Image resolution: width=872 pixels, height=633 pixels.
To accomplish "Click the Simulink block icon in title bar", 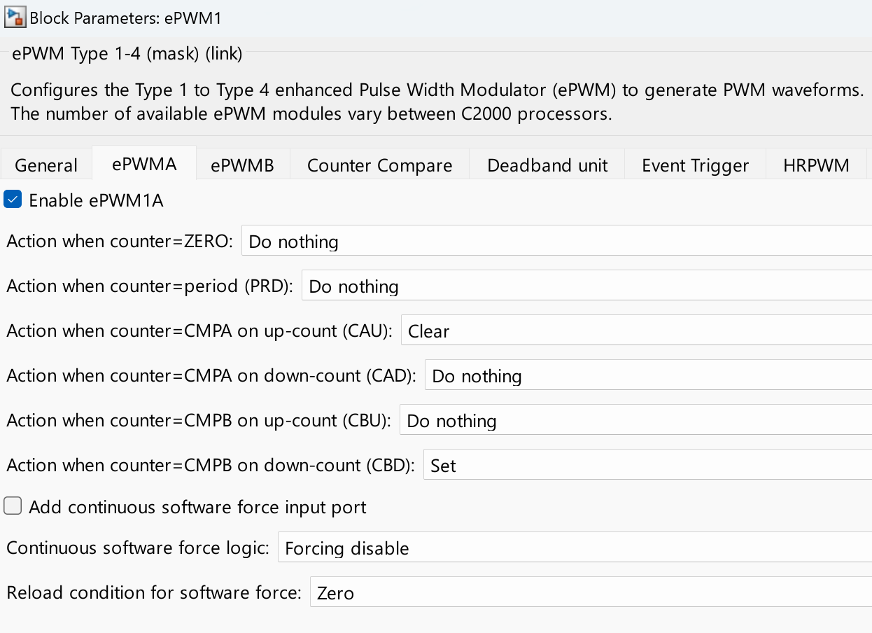I will (x=15, y=17).
